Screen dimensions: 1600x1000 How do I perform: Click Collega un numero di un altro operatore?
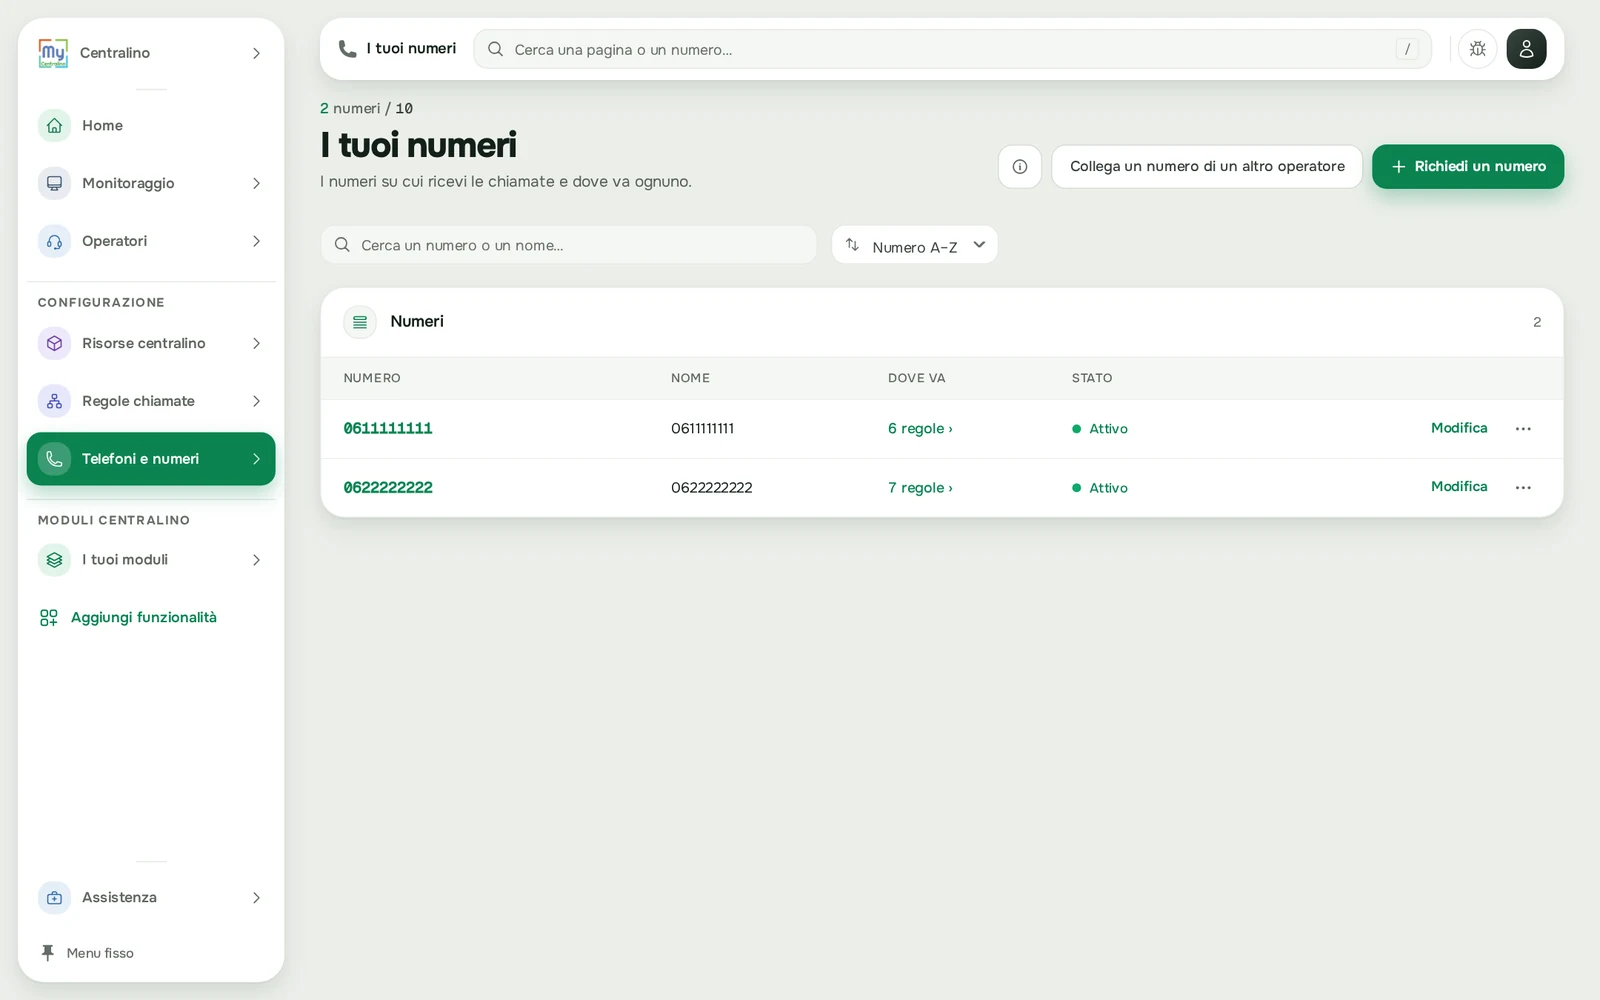pyautogui.click(x=1207, y=167)
